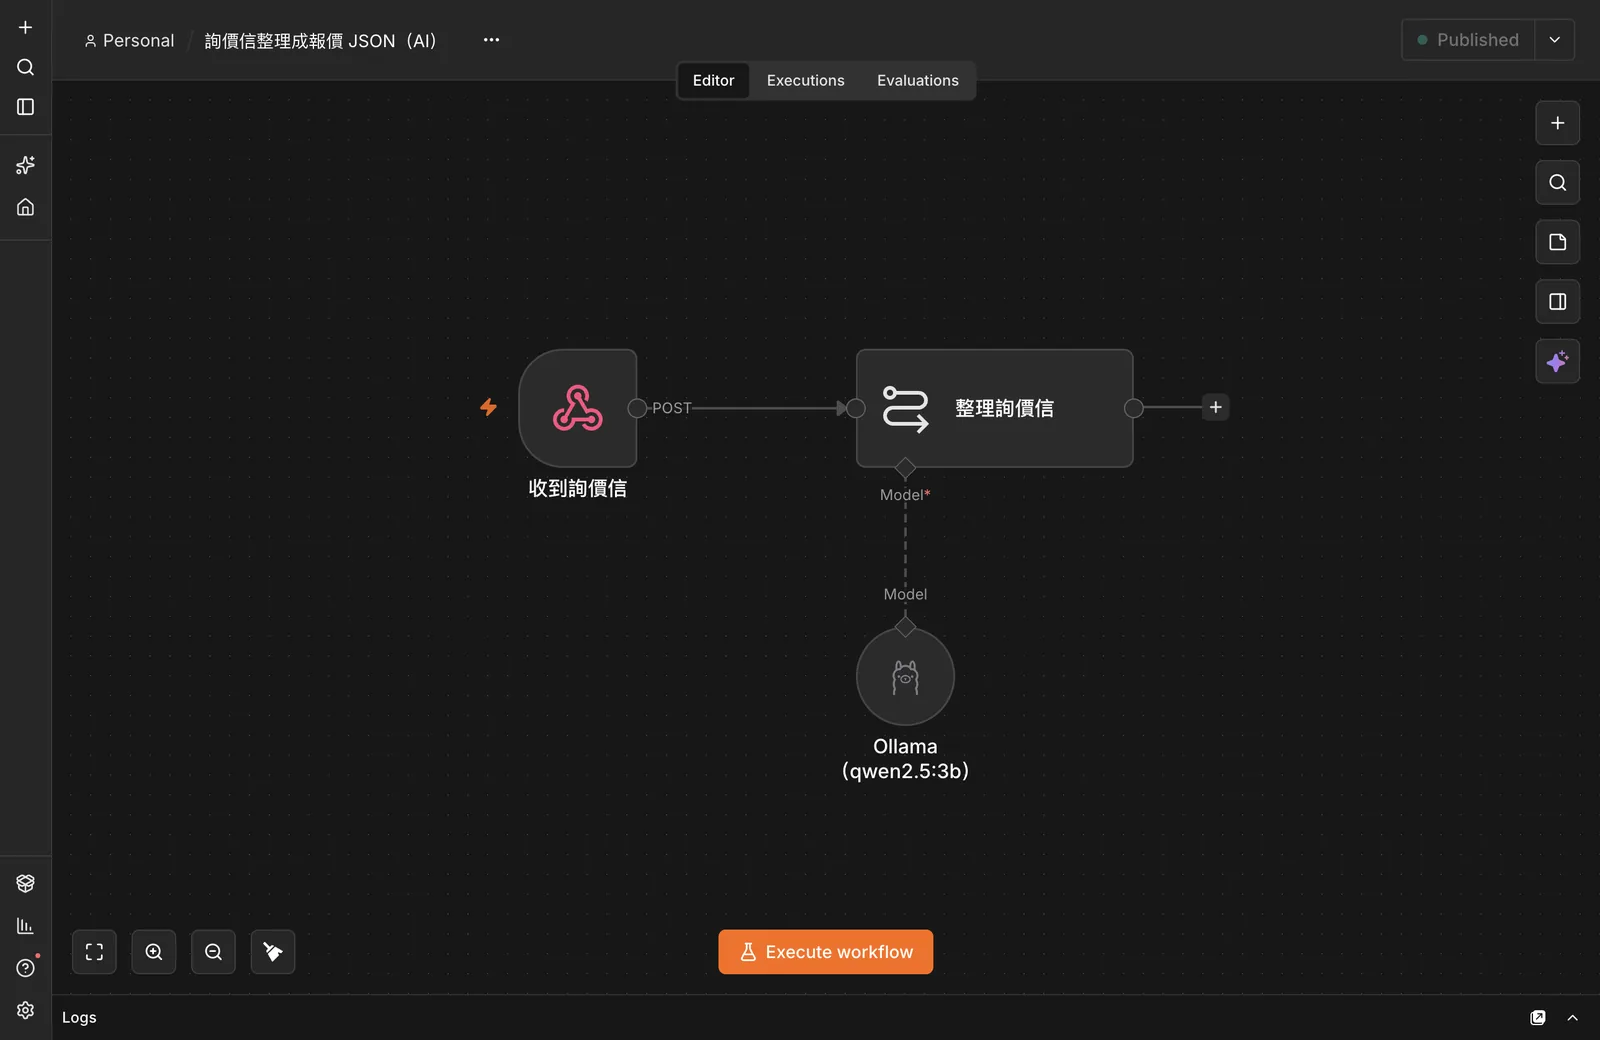Click the webhook trigger lightning bolt icon
Viewport: 1600px width, 1040px height.
[488, 407]
